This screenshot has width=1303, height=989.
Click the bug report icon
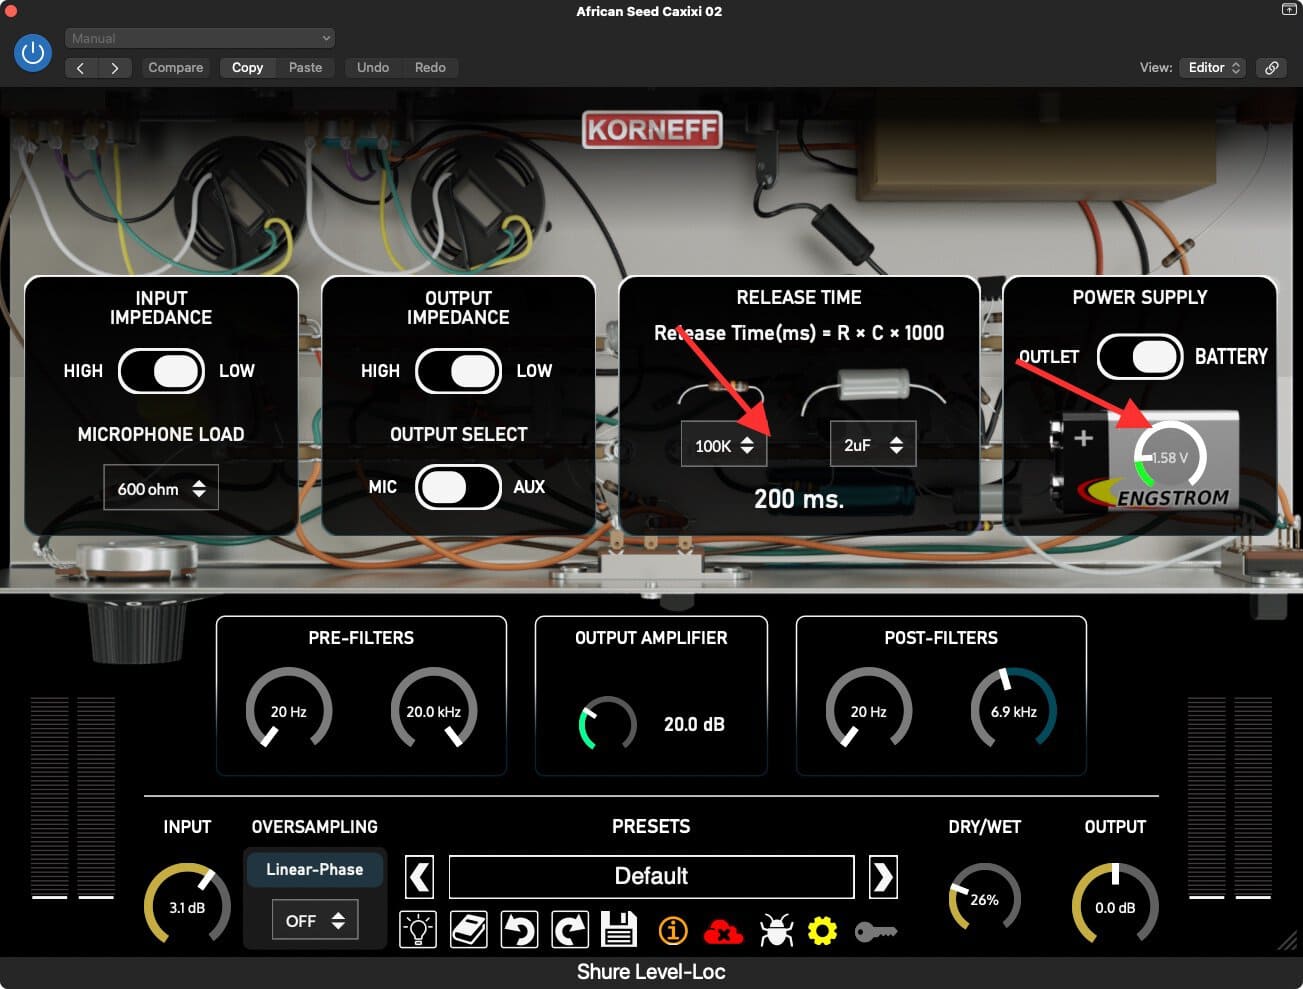click(x=776, y=931)
